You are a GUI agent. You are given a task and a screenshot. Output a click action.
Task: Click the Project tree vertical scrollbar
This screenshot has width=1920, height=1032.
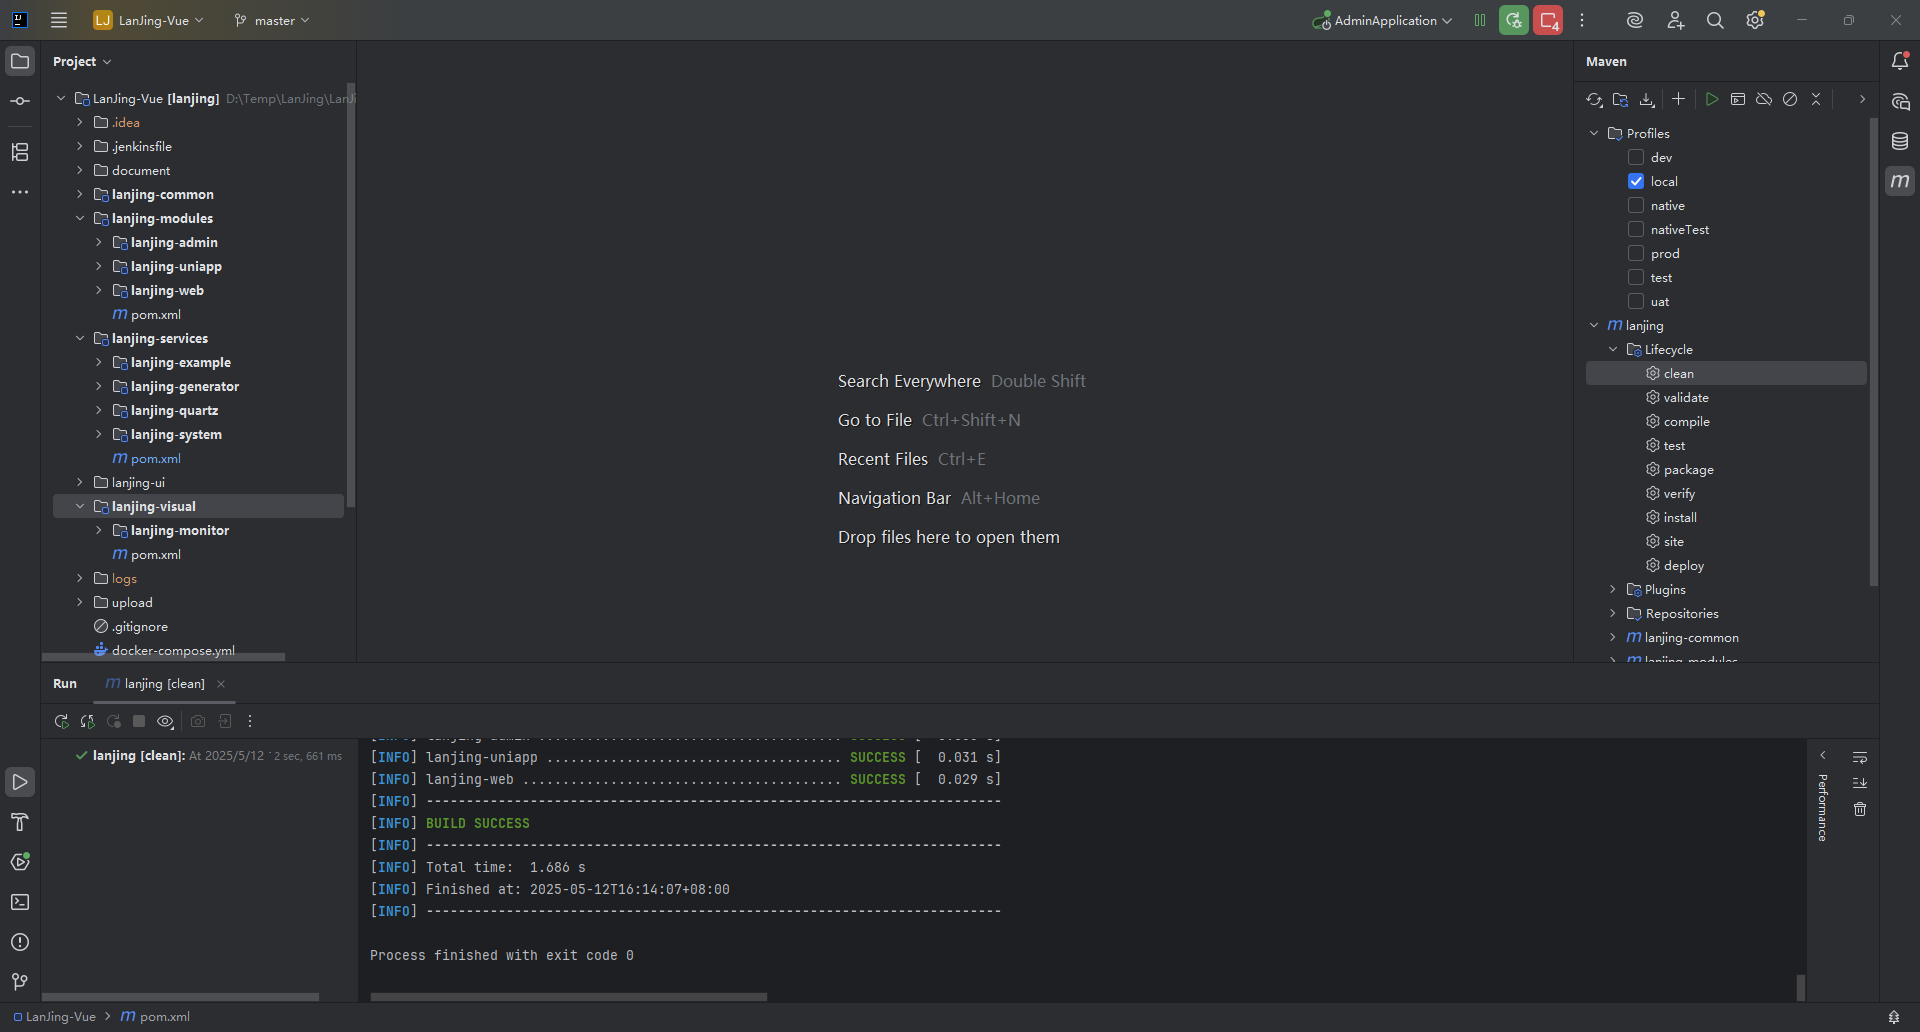pos(350,295)
